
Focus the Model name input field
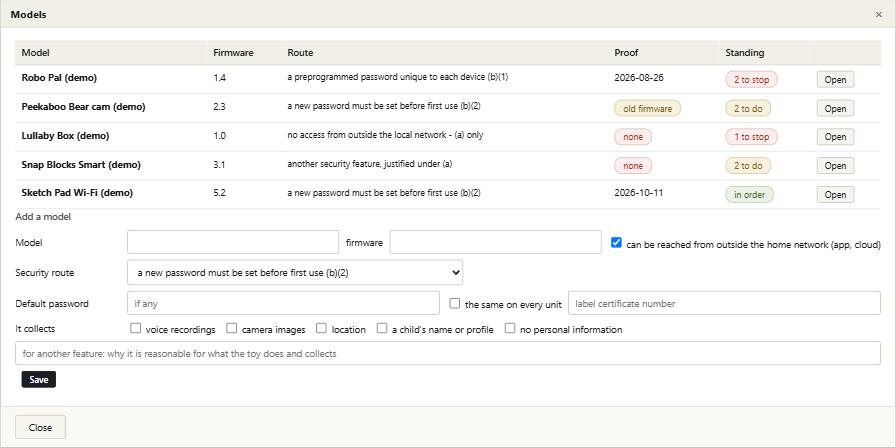233,242
